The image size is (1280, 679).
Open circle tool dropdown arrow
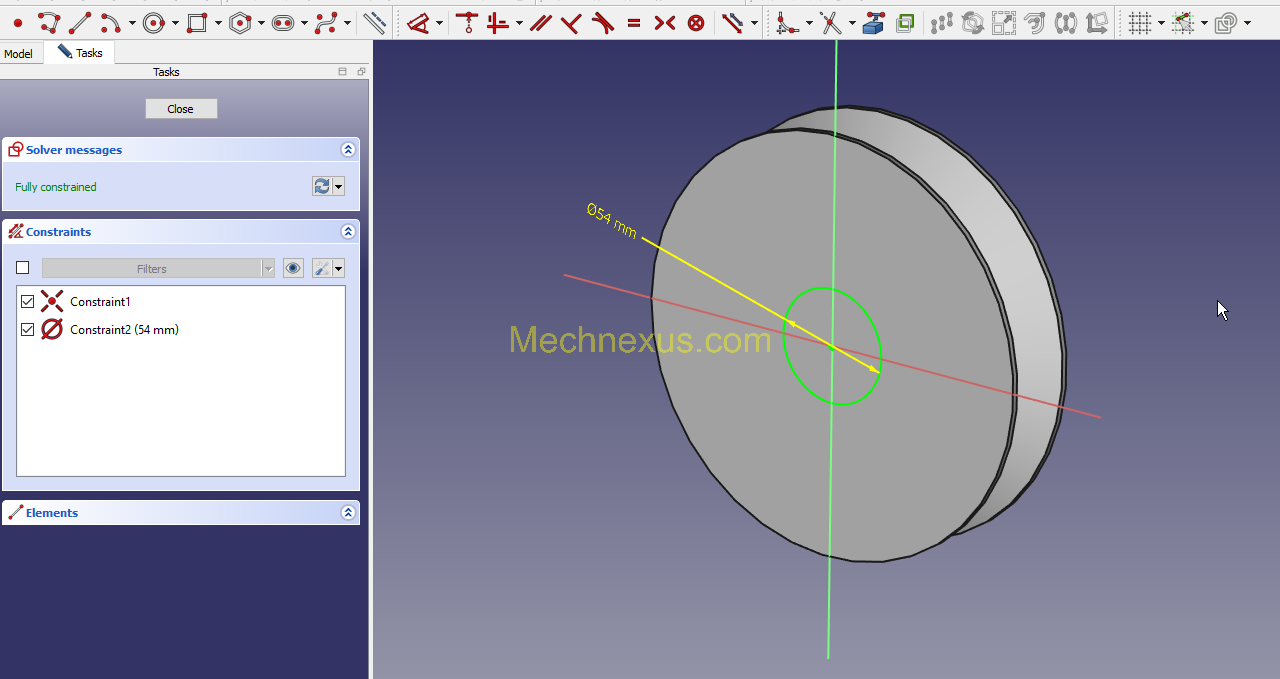click(x=175, y=23)
